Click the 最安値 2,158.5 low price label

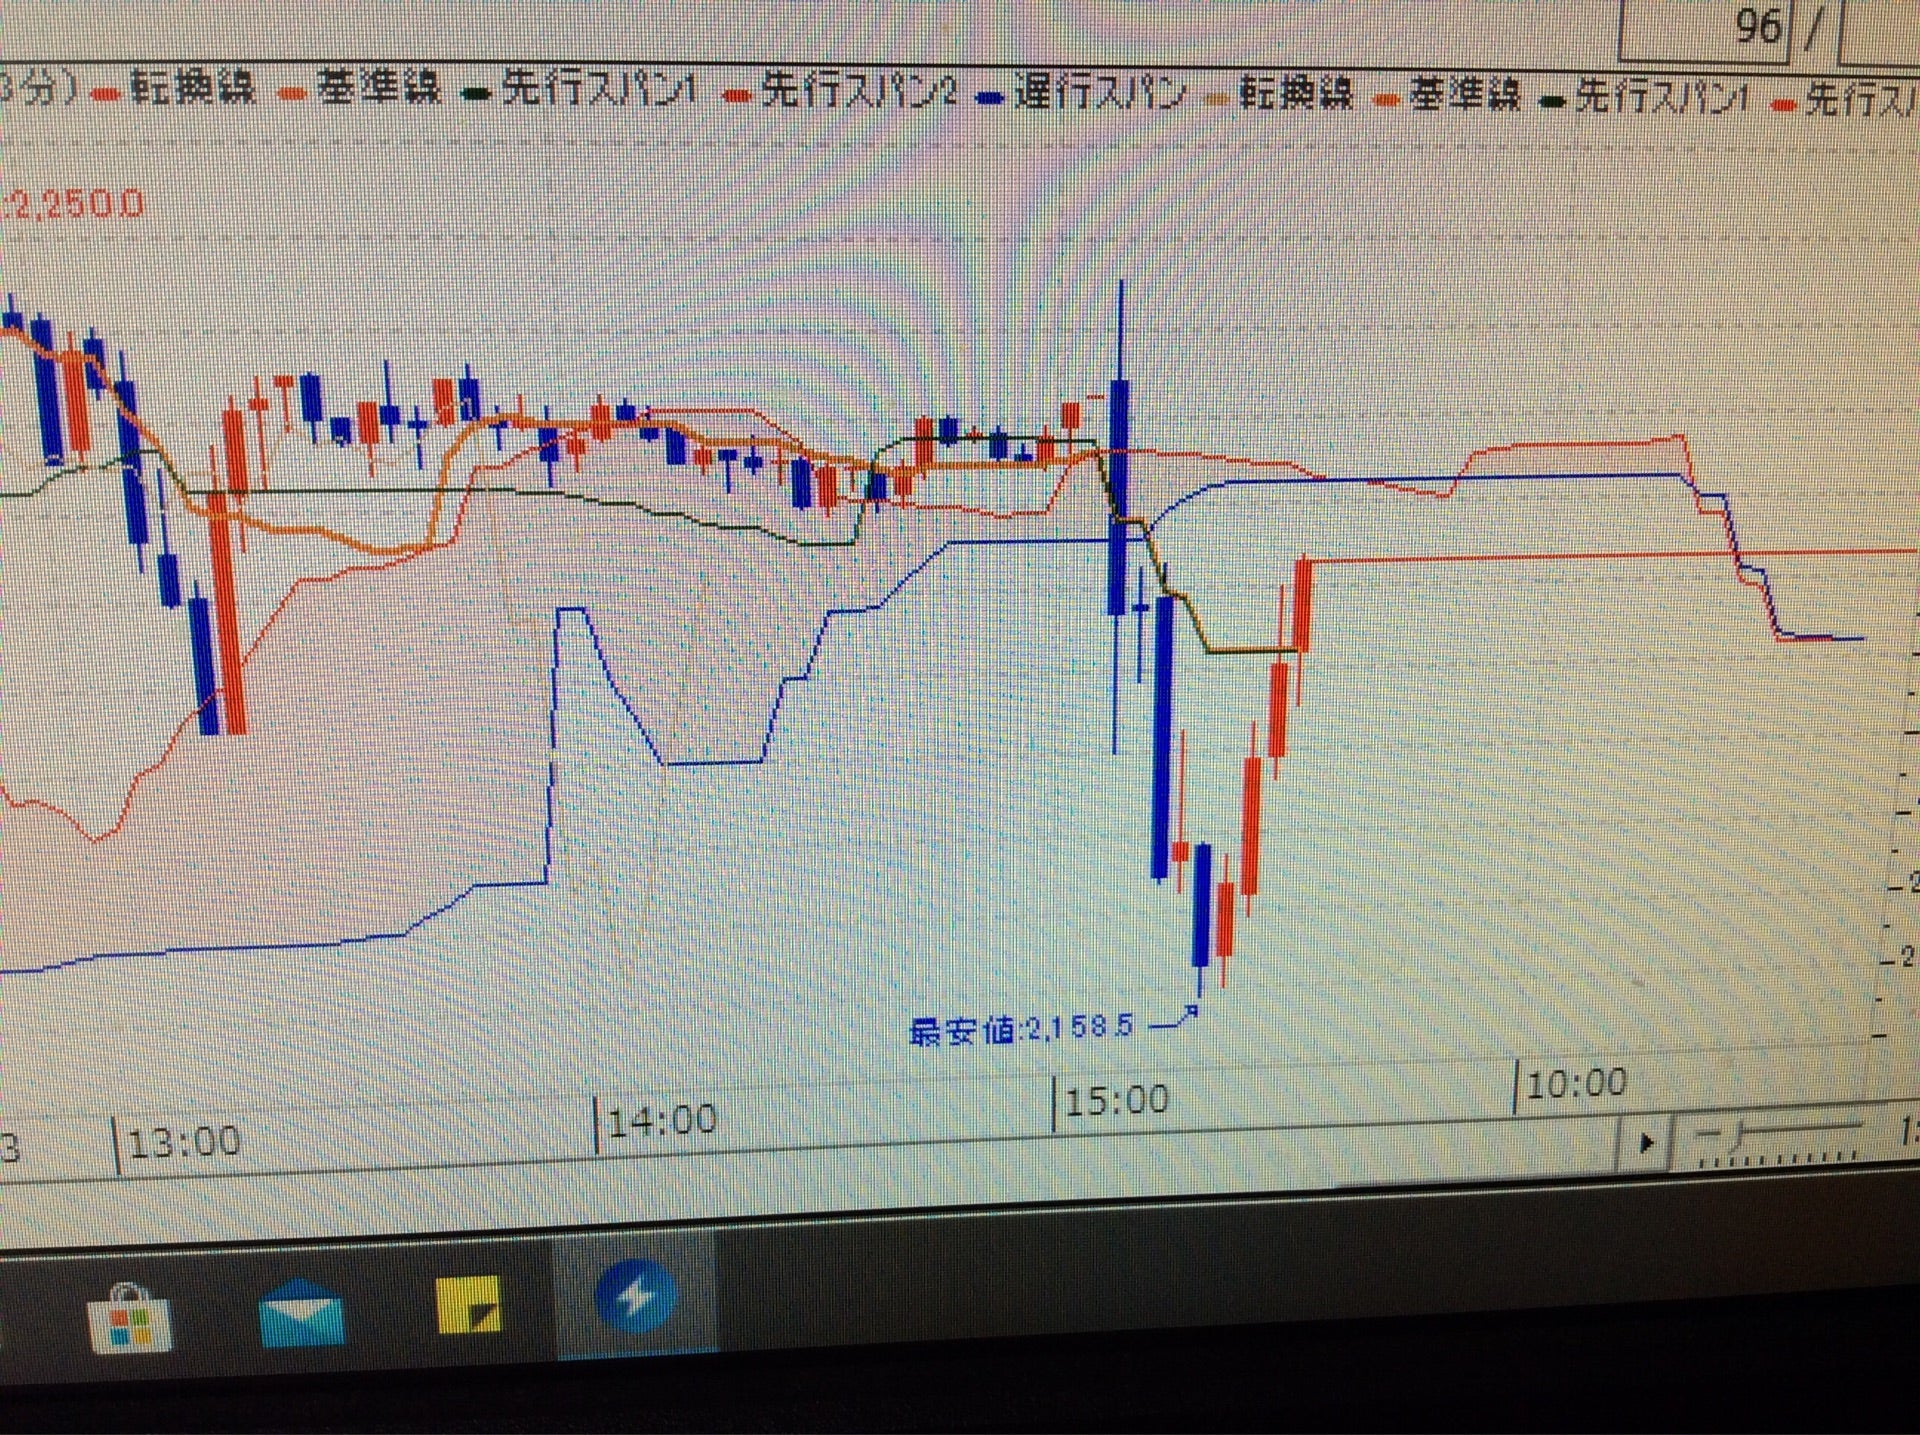[x=1021, y=1029]
